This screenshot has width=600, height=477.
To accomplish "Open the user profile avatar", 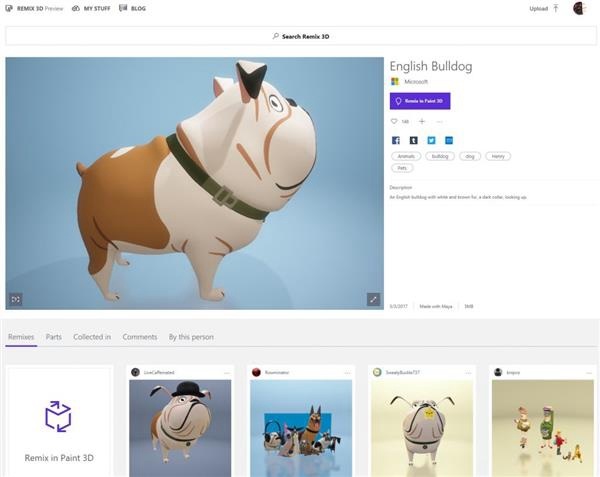I will point(579,8).
